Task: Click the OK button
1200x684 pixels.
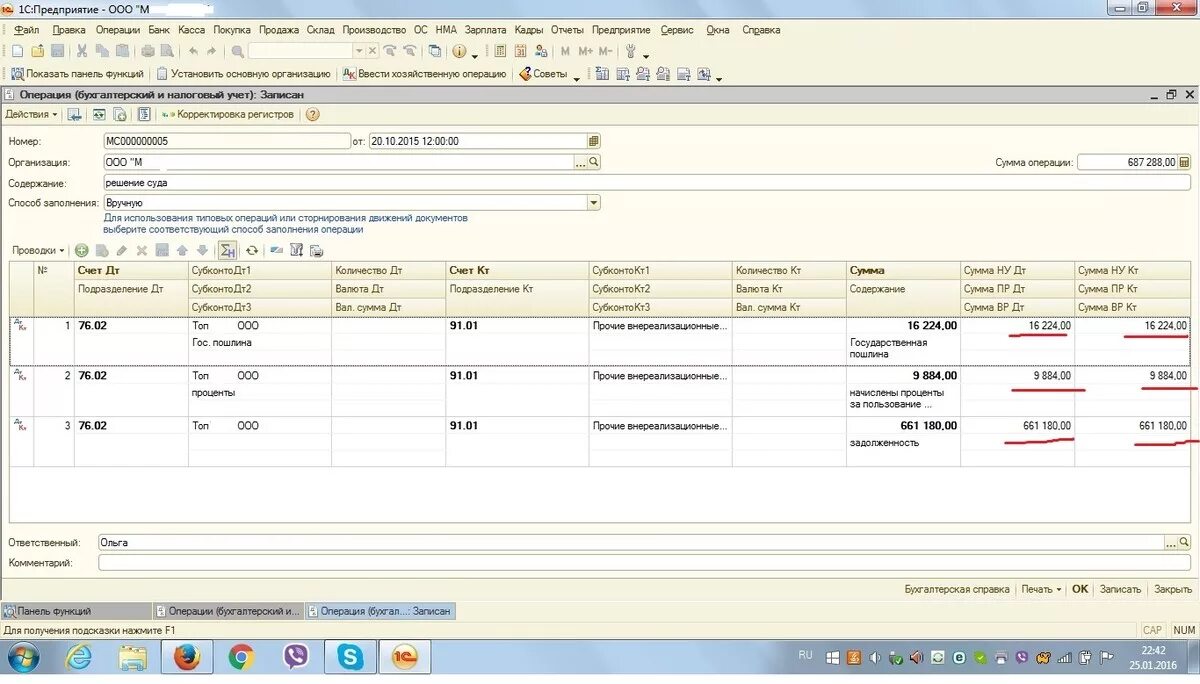Action: pos(1080,589)
